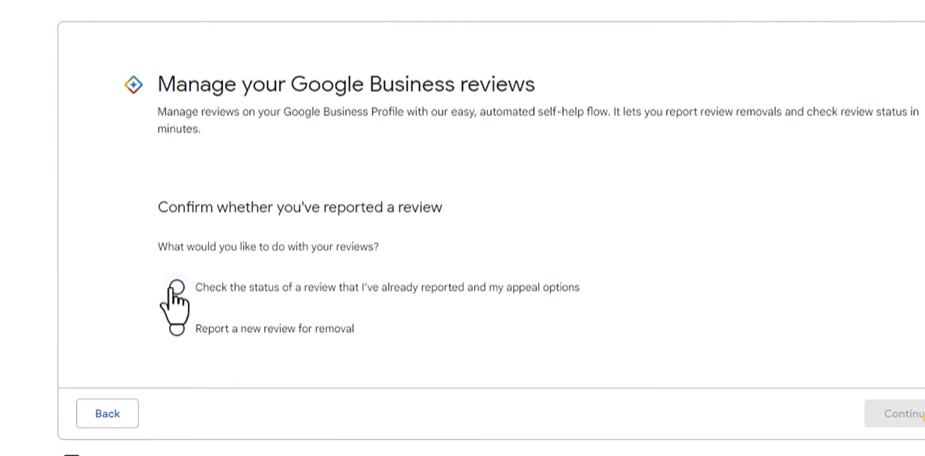
Task: Click the Google Business Profile diamond logo
Action: click(133, 85)
